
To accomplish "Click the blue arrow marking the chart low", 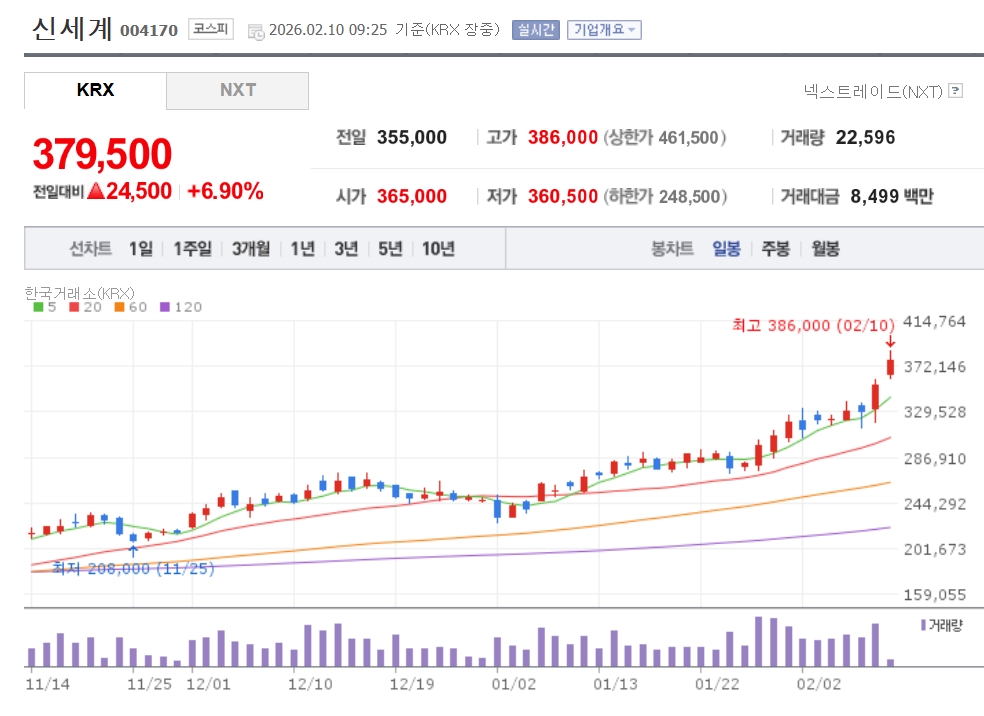I will 133,551.
